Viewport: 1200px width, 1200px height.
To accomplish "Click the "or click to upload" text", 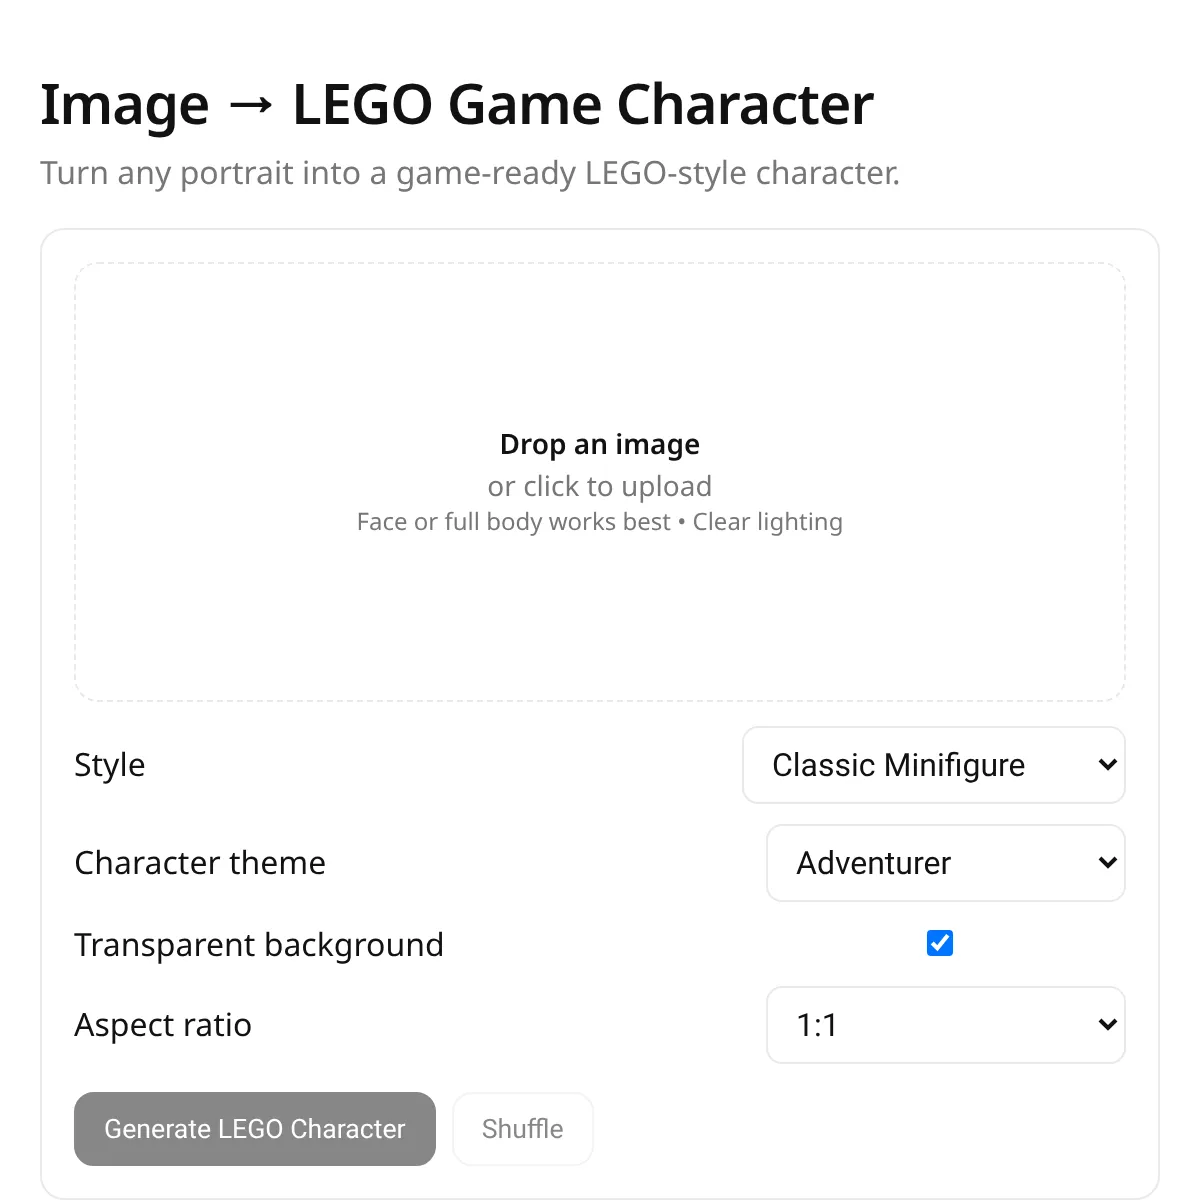I will click(x=600, y=486).
